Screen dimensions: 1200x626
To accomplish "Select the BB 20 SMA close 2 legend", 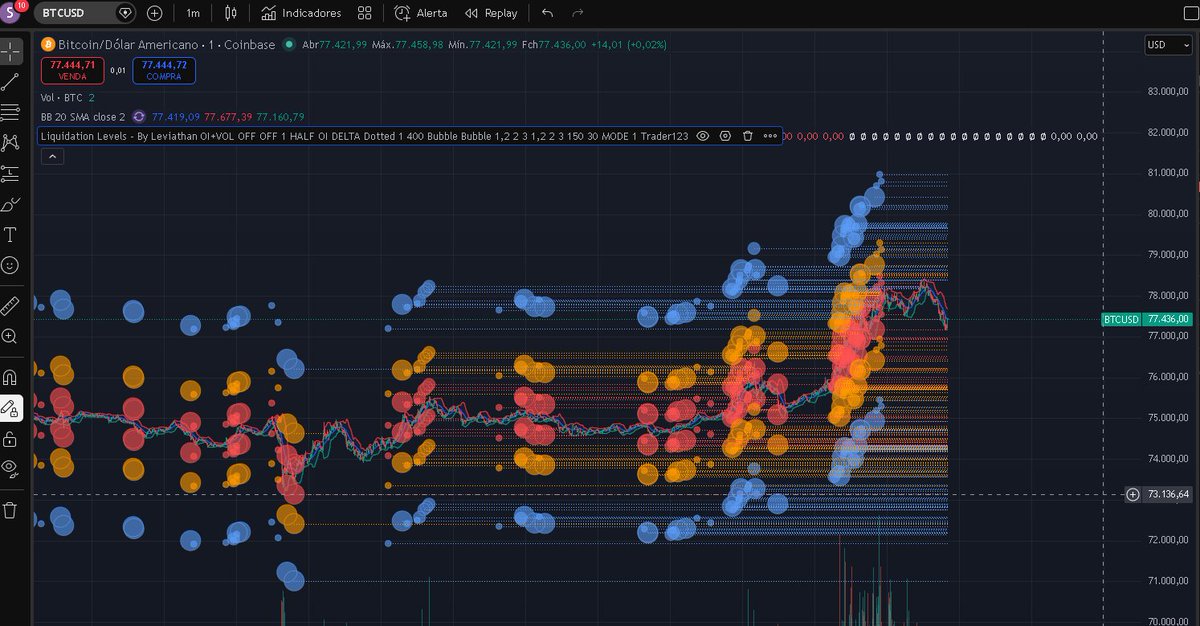I will 82,117.
